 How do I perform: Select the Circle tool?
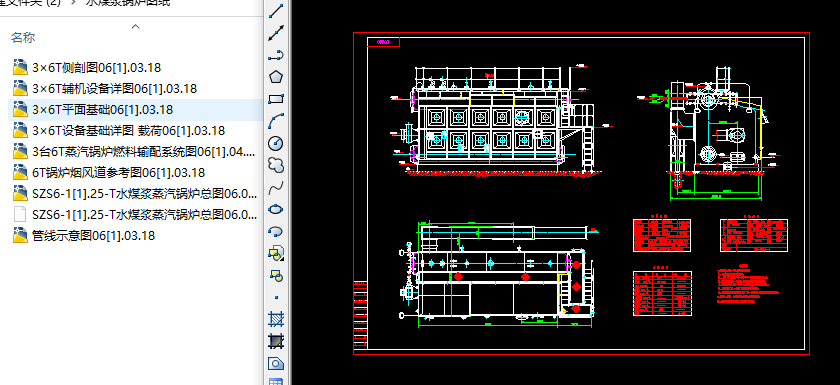tap(275, 143)
